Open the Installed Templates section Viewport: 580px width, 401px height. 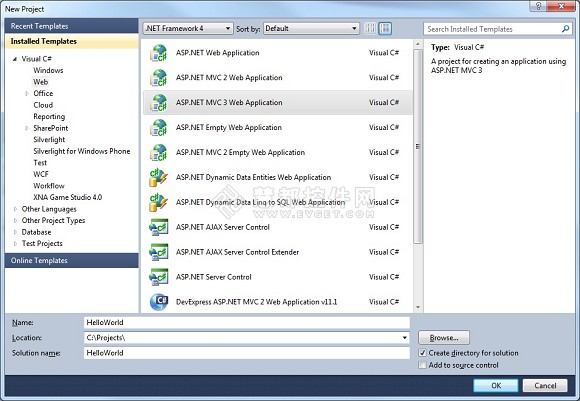pos(72,41)
